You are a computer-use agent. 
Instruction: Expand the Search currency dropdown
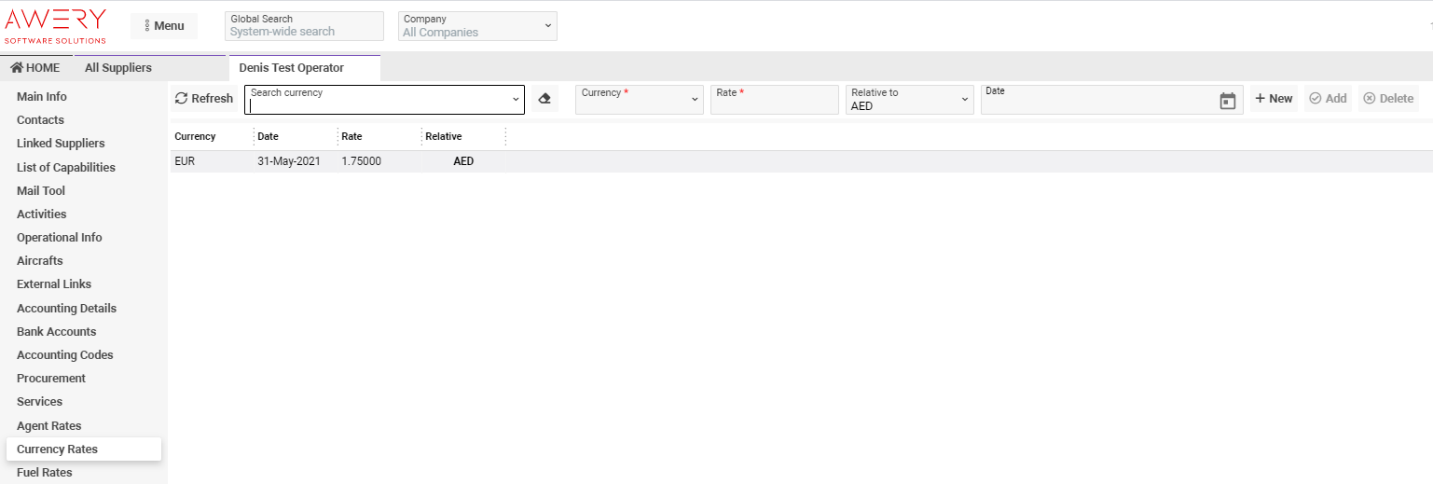coord(516,100)
